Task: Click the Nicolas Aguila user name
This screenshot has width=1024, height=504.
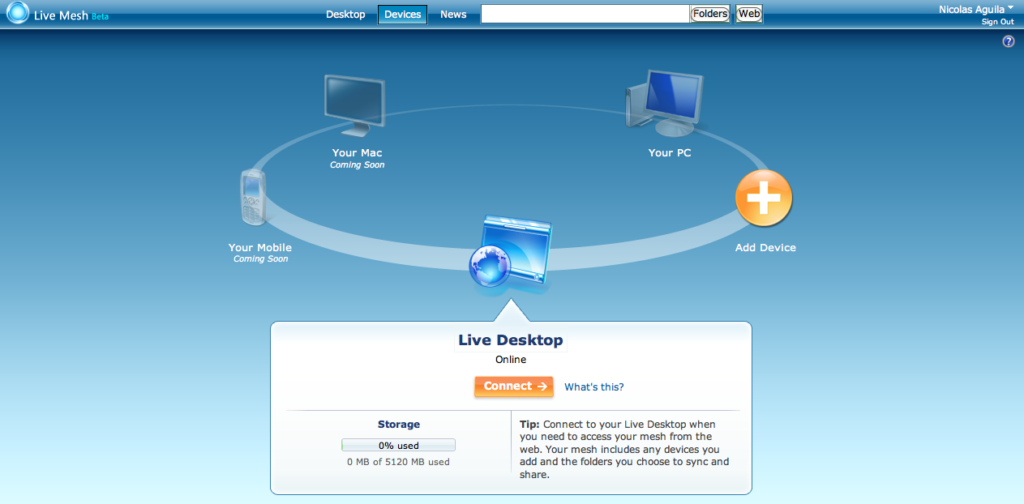Action: (x=972, y=9)
